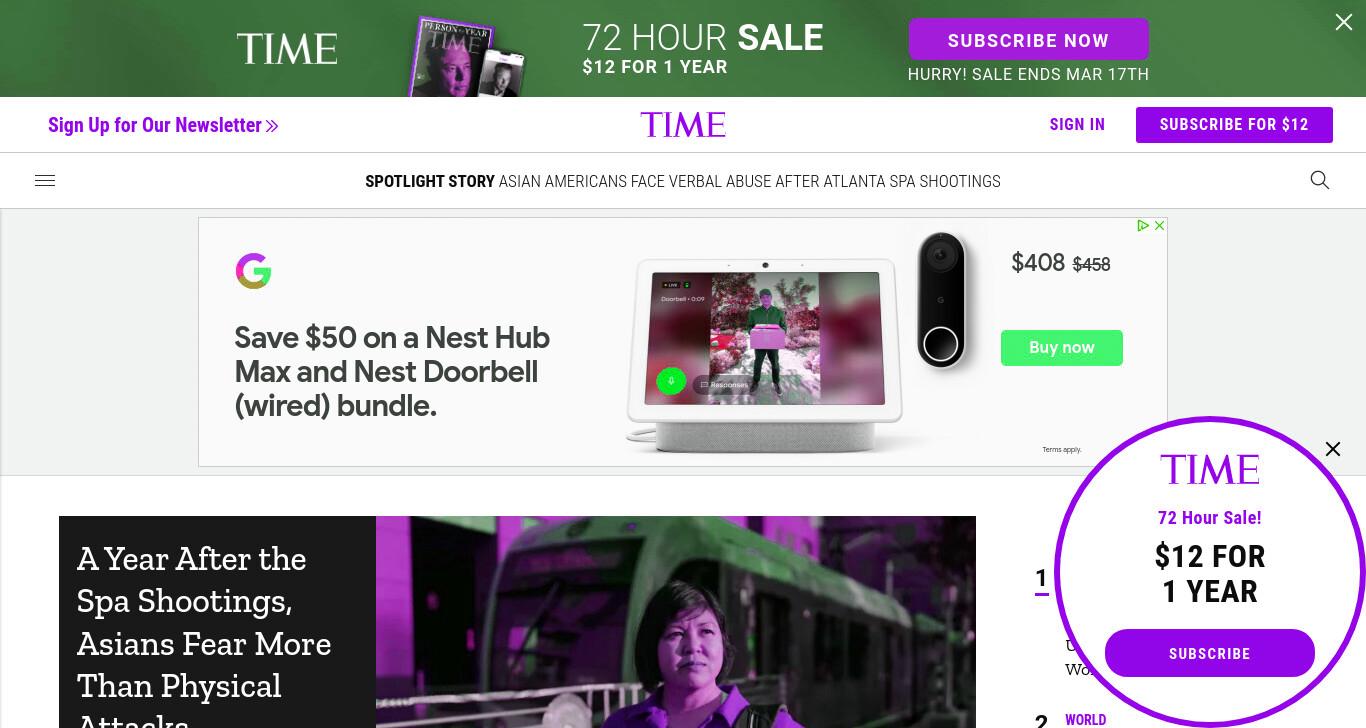Dismiss the circular 72 Hour Sale popup
This screenshot has width=1366, height=728.
coord(1333,449)
